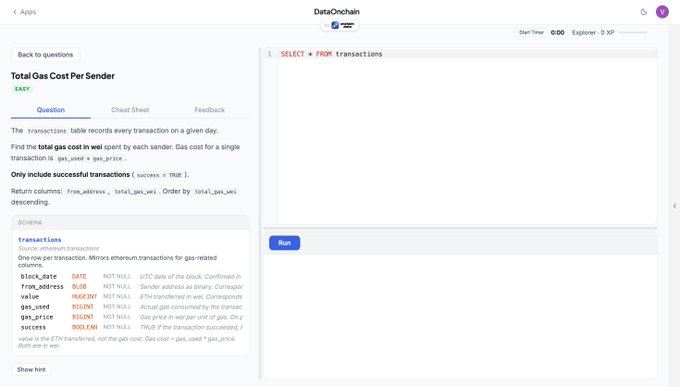Open the Feedback tab
680x387 pixels.
pyautogui.click(x=209, y=110)
